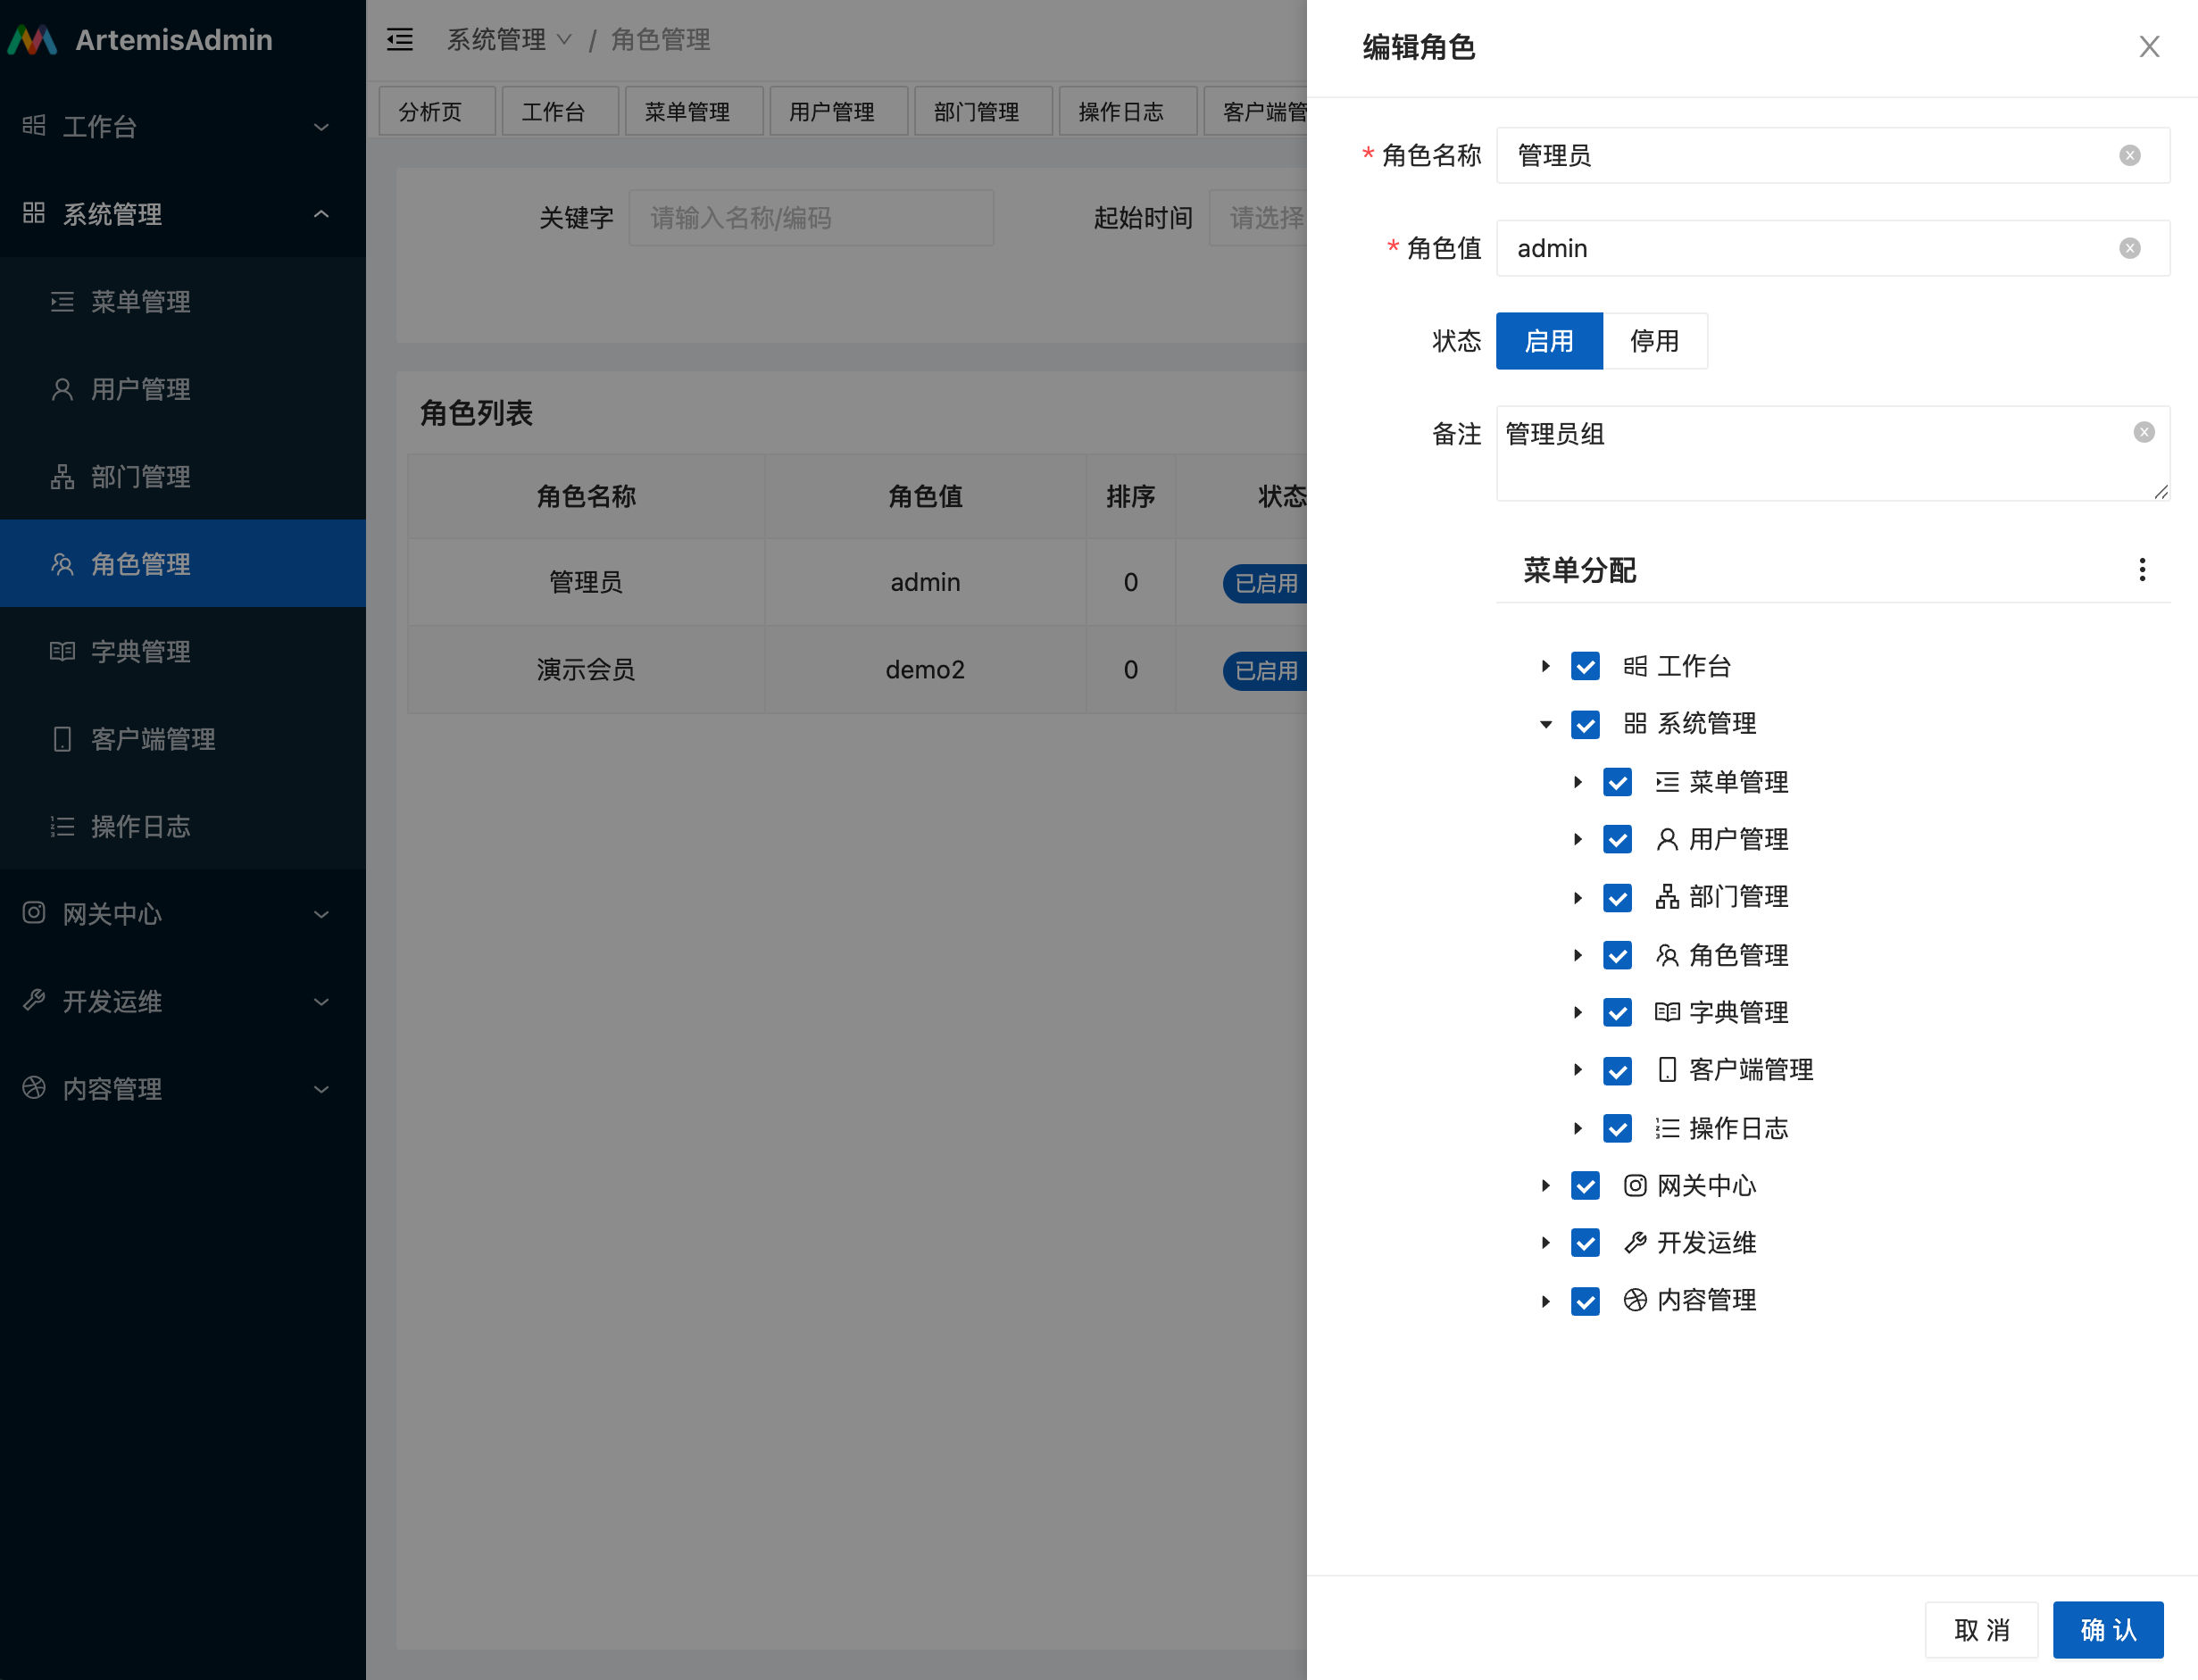Toggle the 角色管理 checkbox in menu tree
2198x1680 pixels.
click(x=1617, y=955)
